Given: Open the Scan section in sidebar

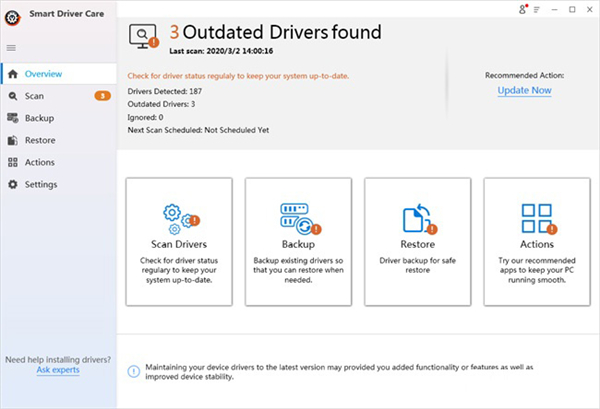Looking at the screenshot, I should click(x=34, y=96).
